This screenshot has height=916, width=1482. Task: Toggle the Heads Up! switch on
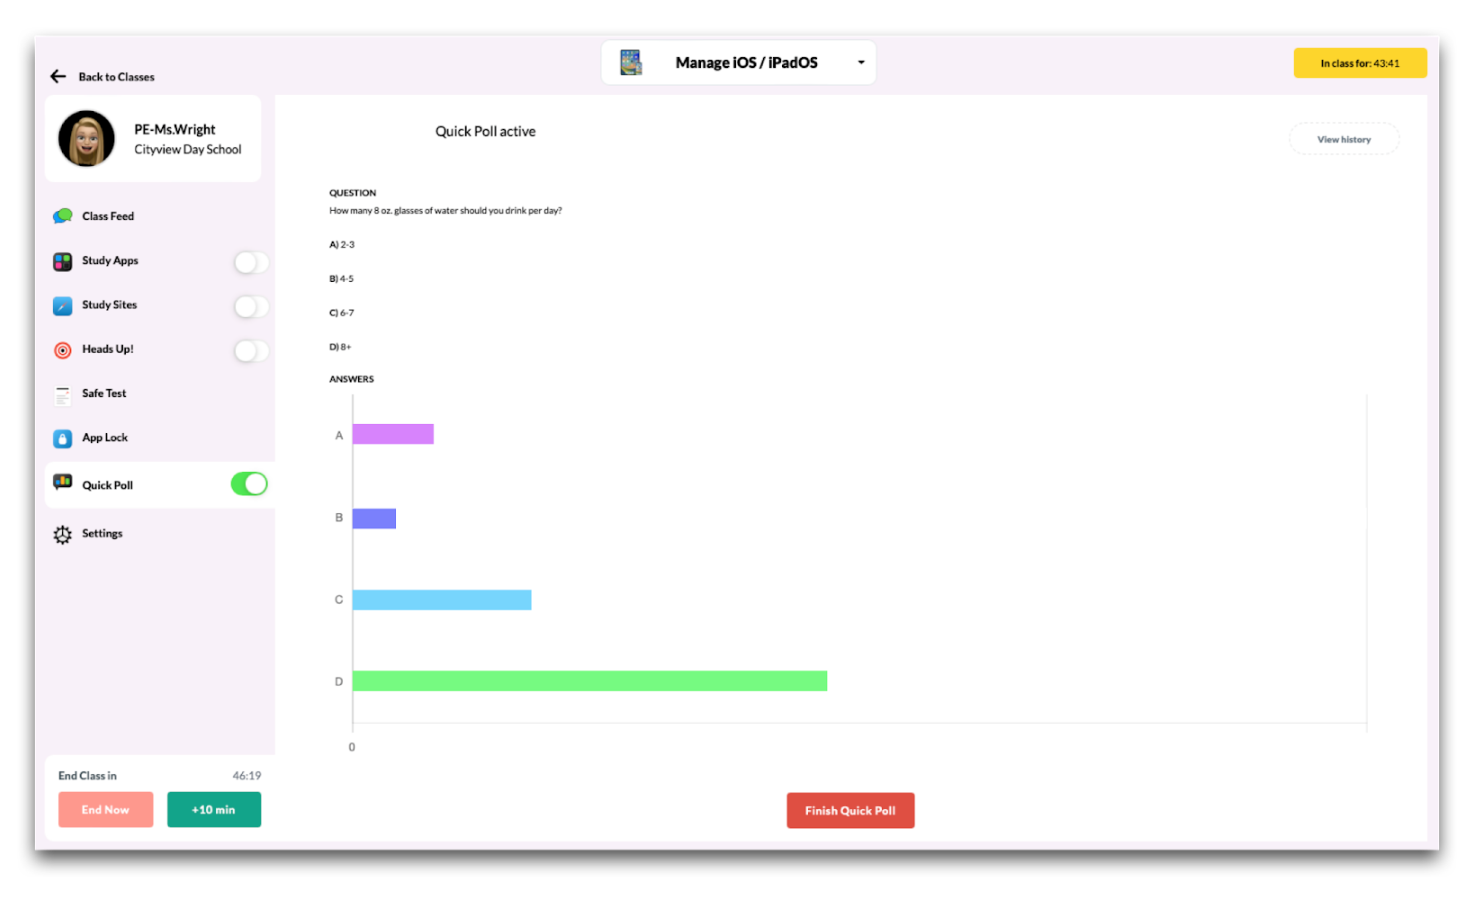(250, 350)
